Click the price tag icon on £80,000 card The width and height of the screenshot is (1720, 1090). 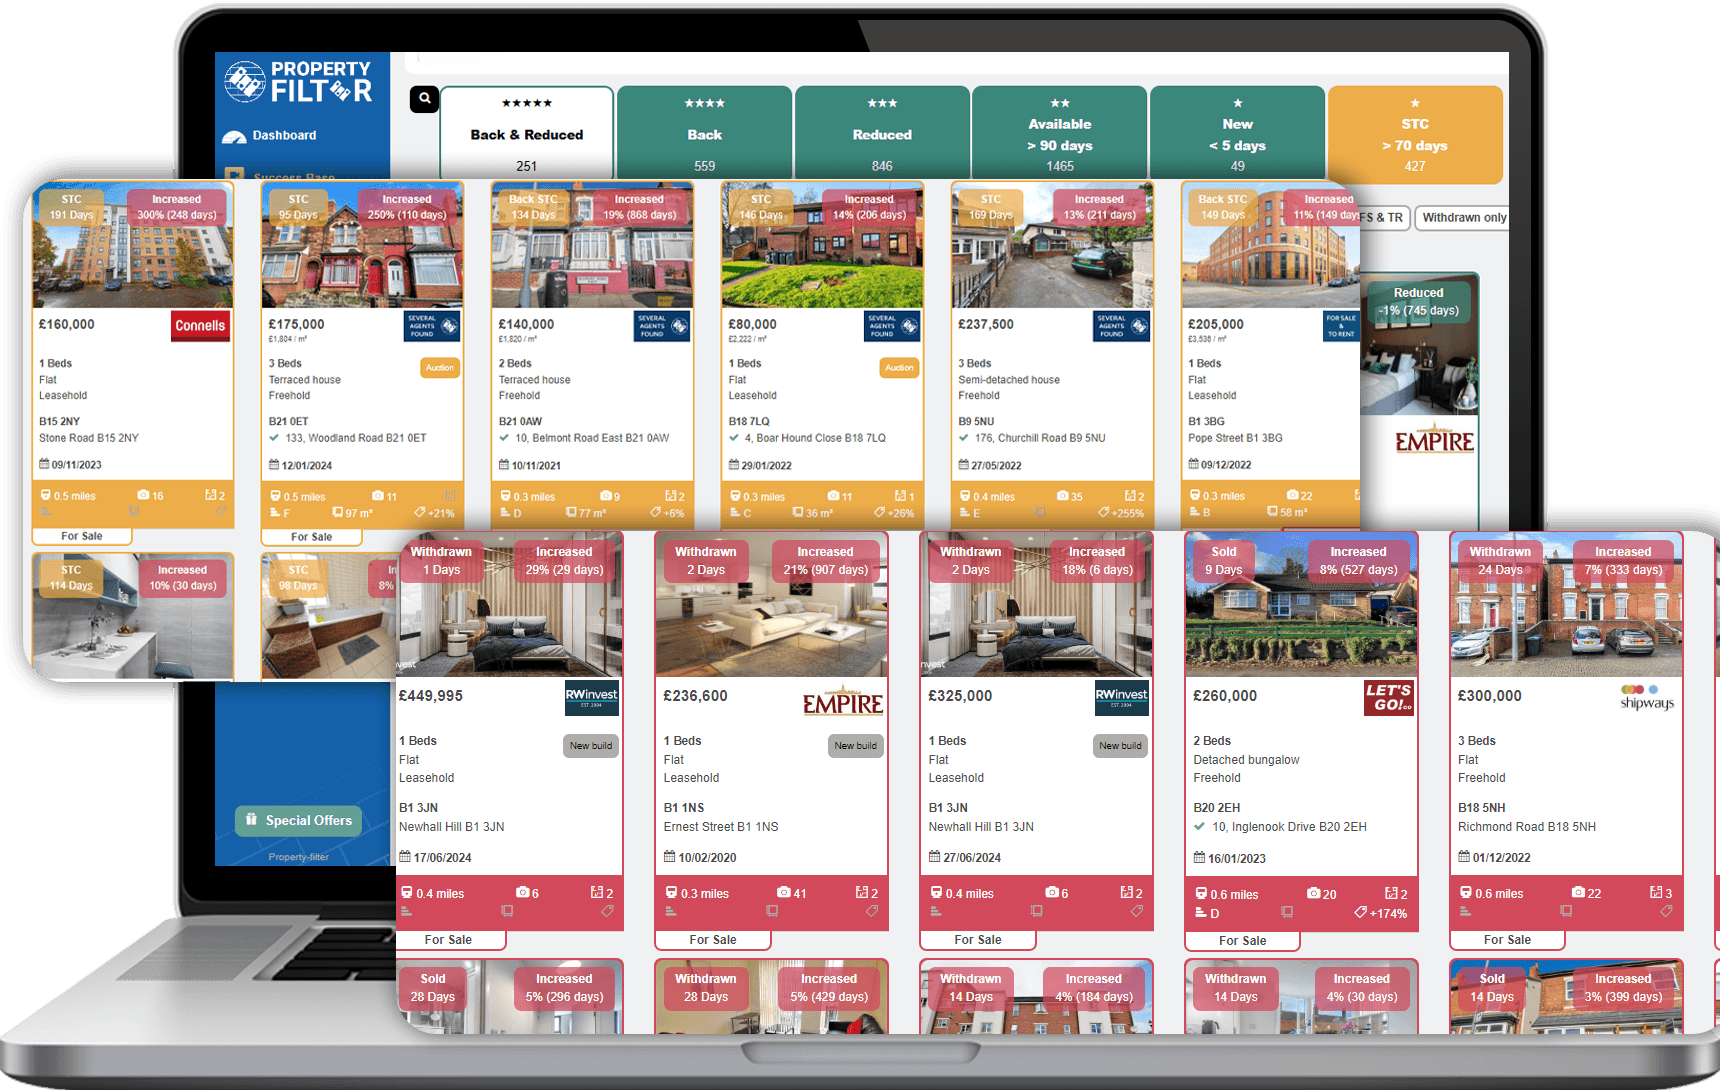879,513
